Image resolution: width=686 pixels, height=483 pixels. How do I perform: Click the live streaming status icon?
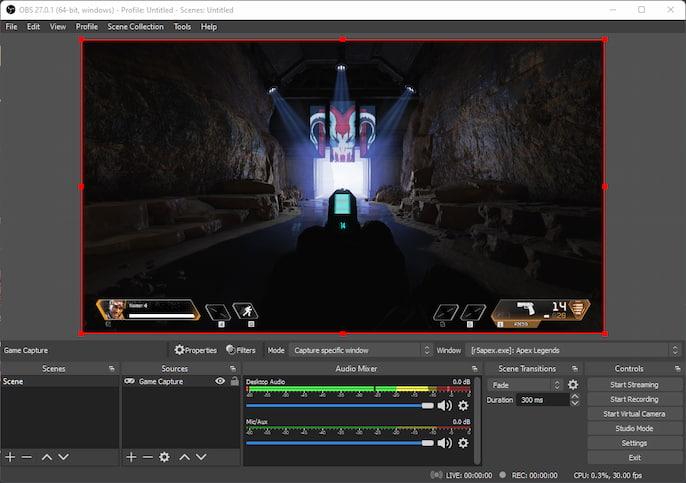click(x=436, y=475)
